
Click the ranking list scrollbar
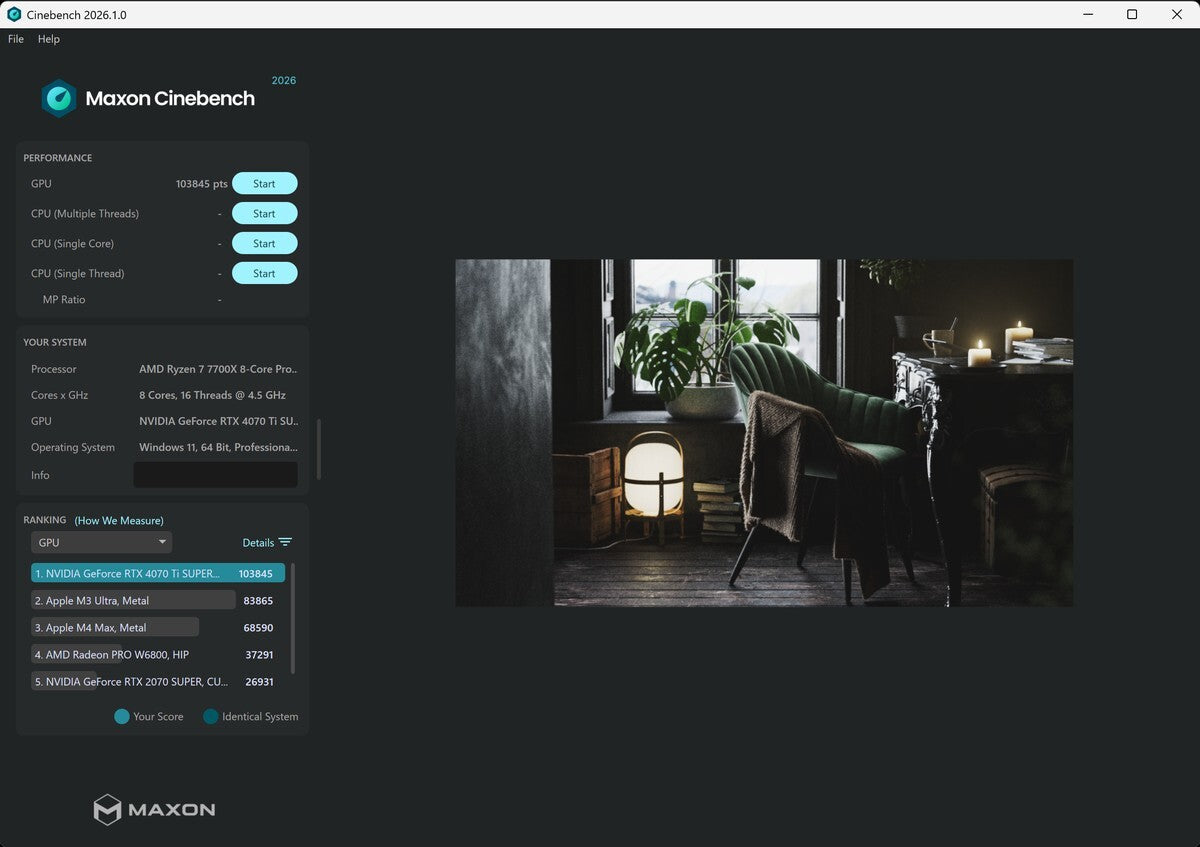click(293, 620)
